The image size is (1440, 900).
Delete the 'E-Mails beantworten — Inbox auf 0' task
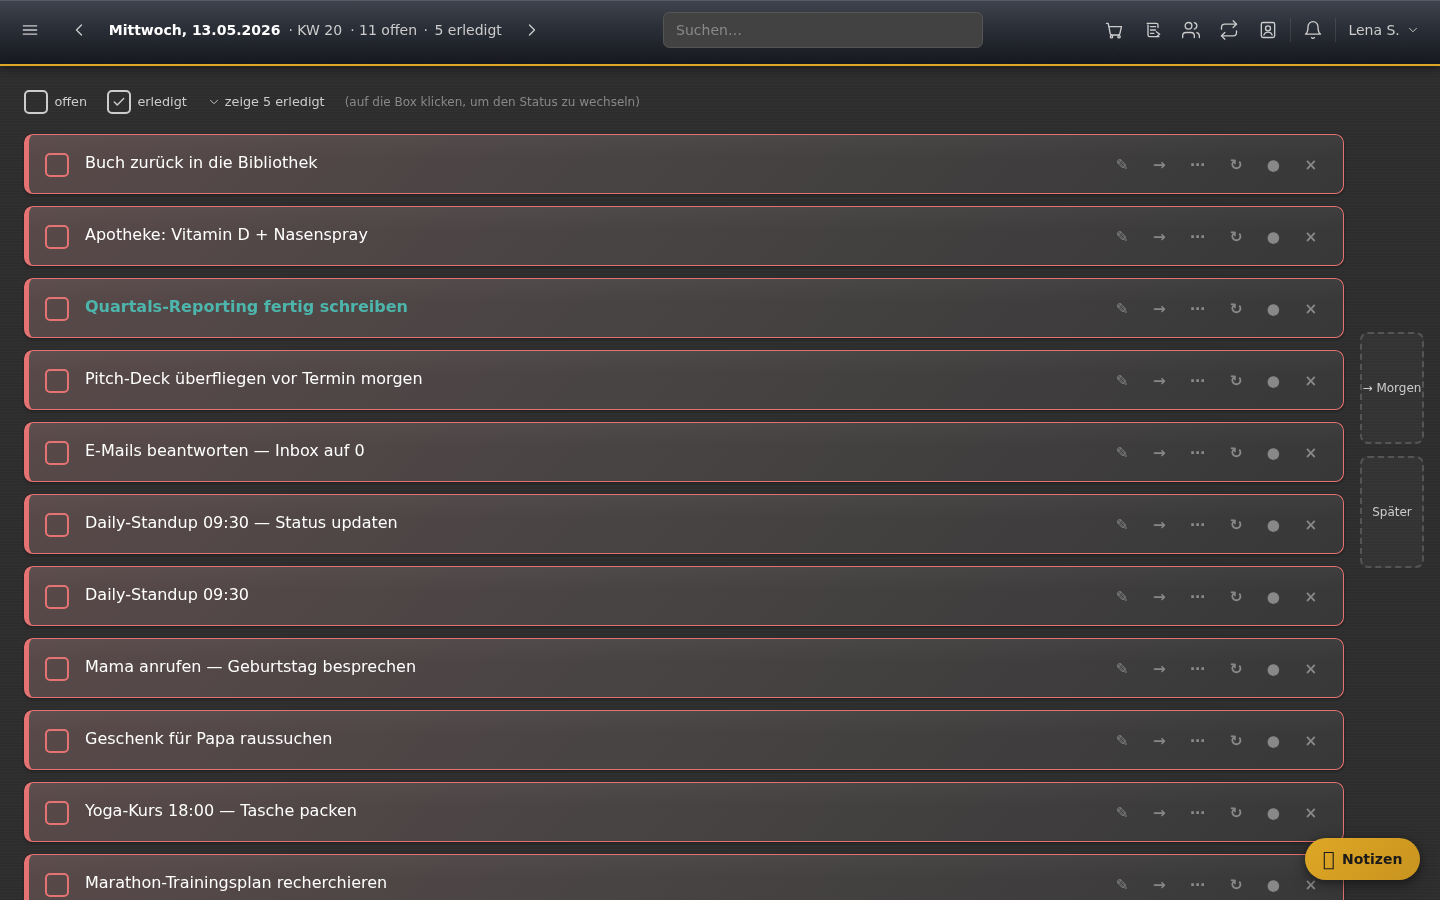[1311, 452]
